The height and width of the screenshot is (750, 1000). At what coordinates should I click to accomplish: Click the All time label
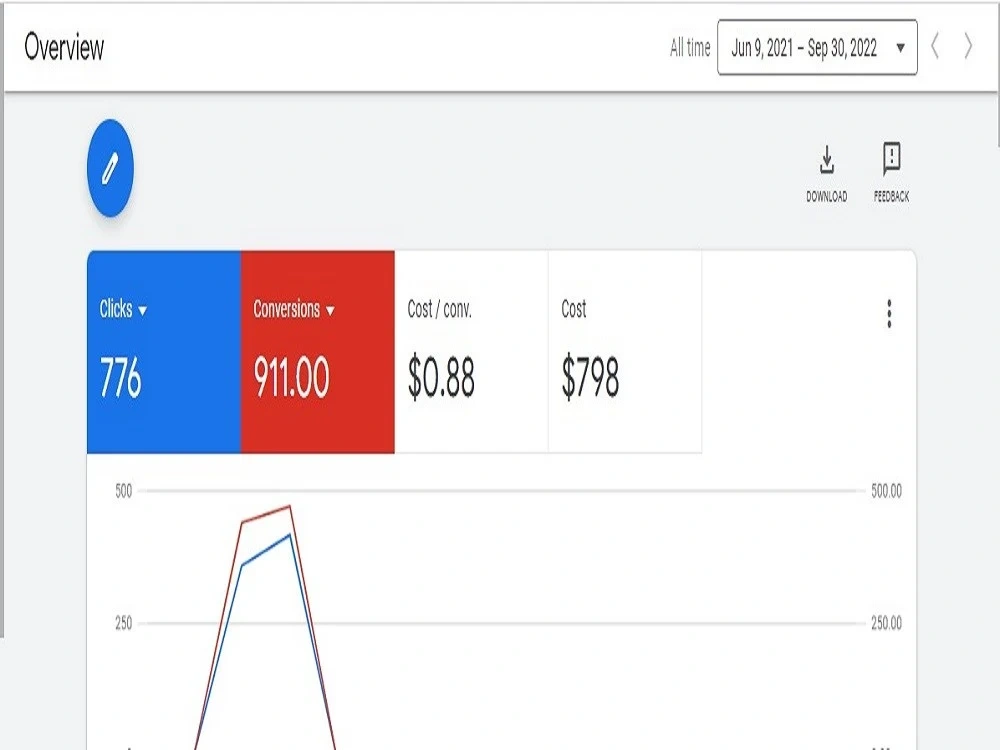coord(689,47)
